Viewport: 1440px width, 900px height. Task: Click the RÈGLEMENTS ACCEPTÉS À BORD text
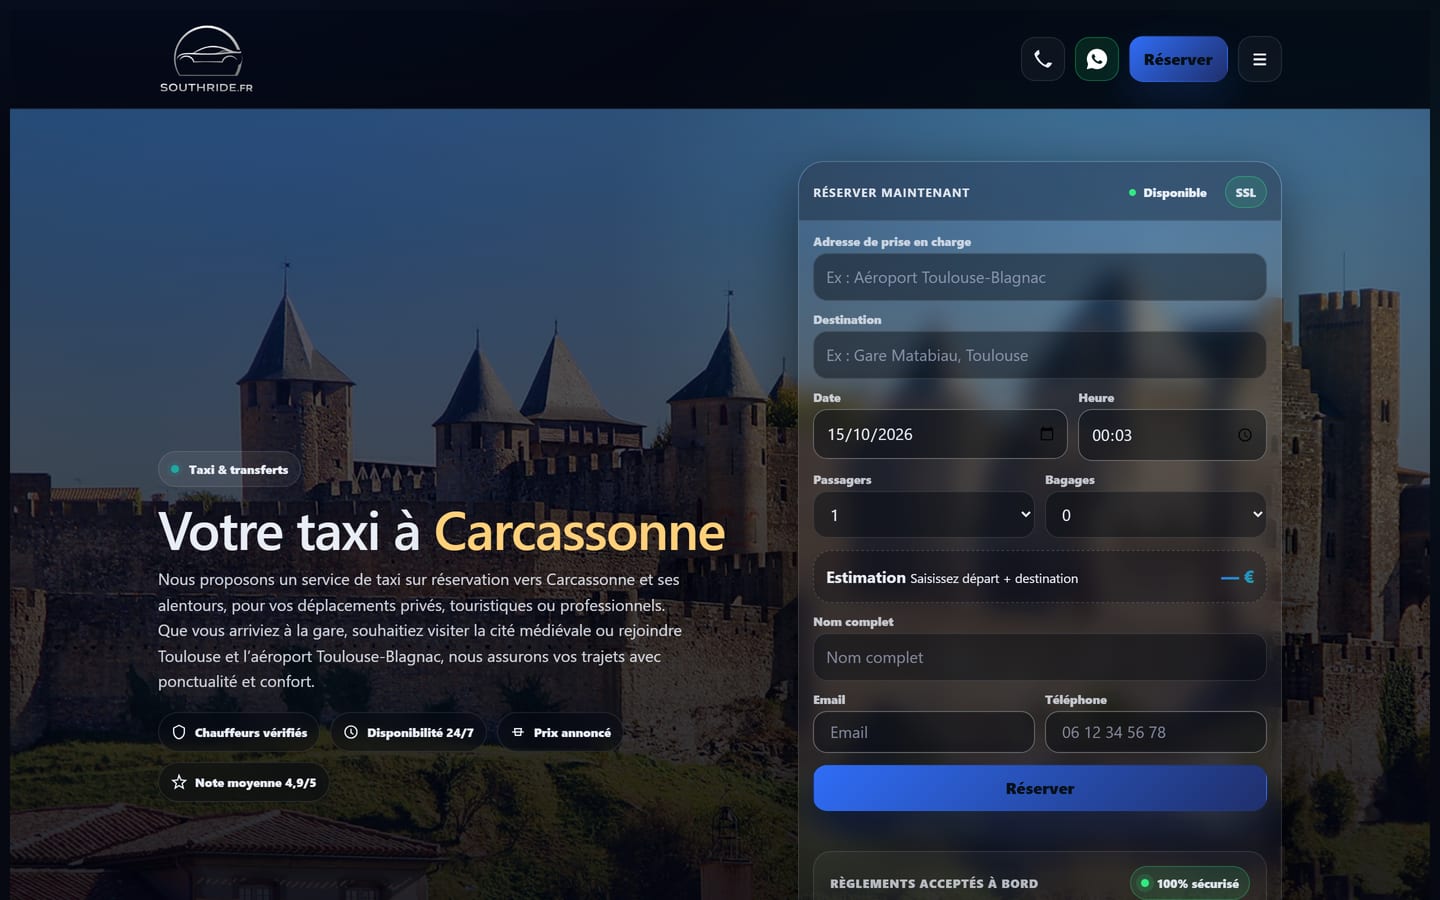pos(934,884)
